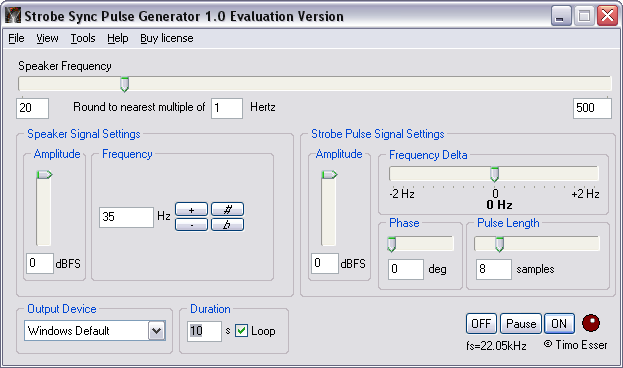Click the sharp (#) semitone-up button
This screenshot has width=623, height=368.
pyautogui.click(x=227, y=209)
